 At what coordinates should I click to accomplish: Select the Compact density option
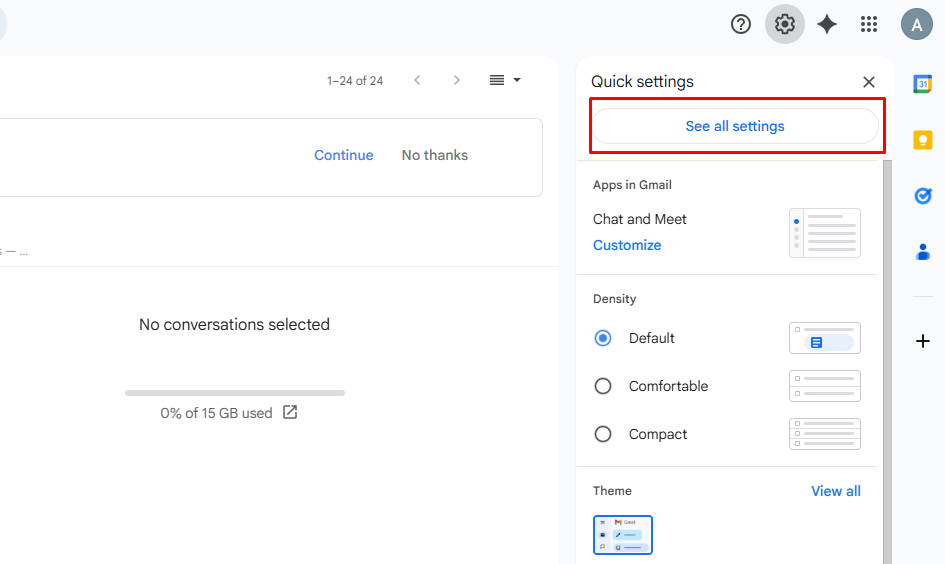point(603,434)
